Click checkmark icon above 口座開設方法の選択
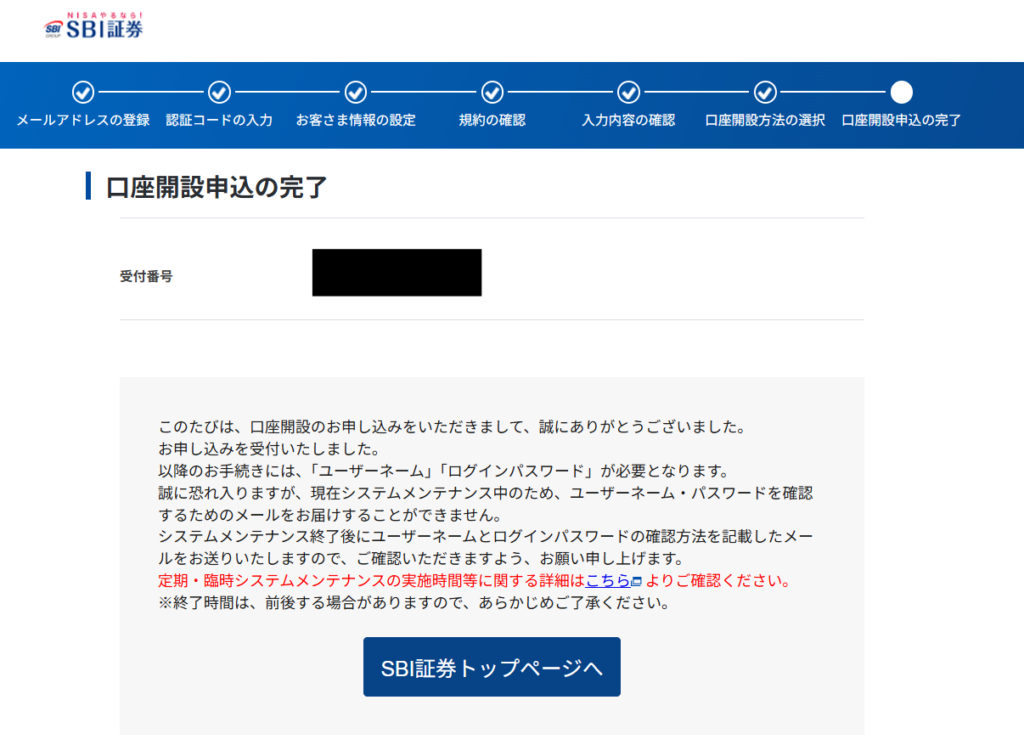The image size is (1024, 745). click(x=765, y=92)
